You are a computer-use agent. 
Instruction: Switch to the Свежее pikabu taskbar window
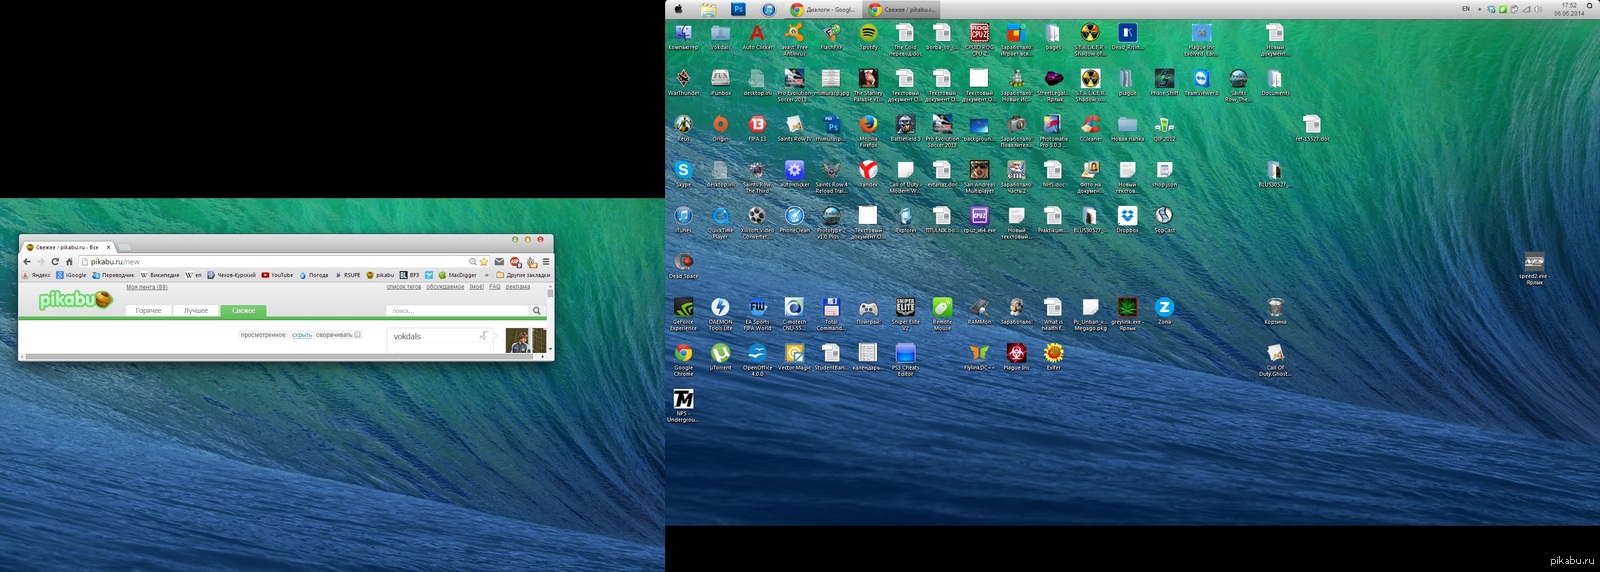901,9
